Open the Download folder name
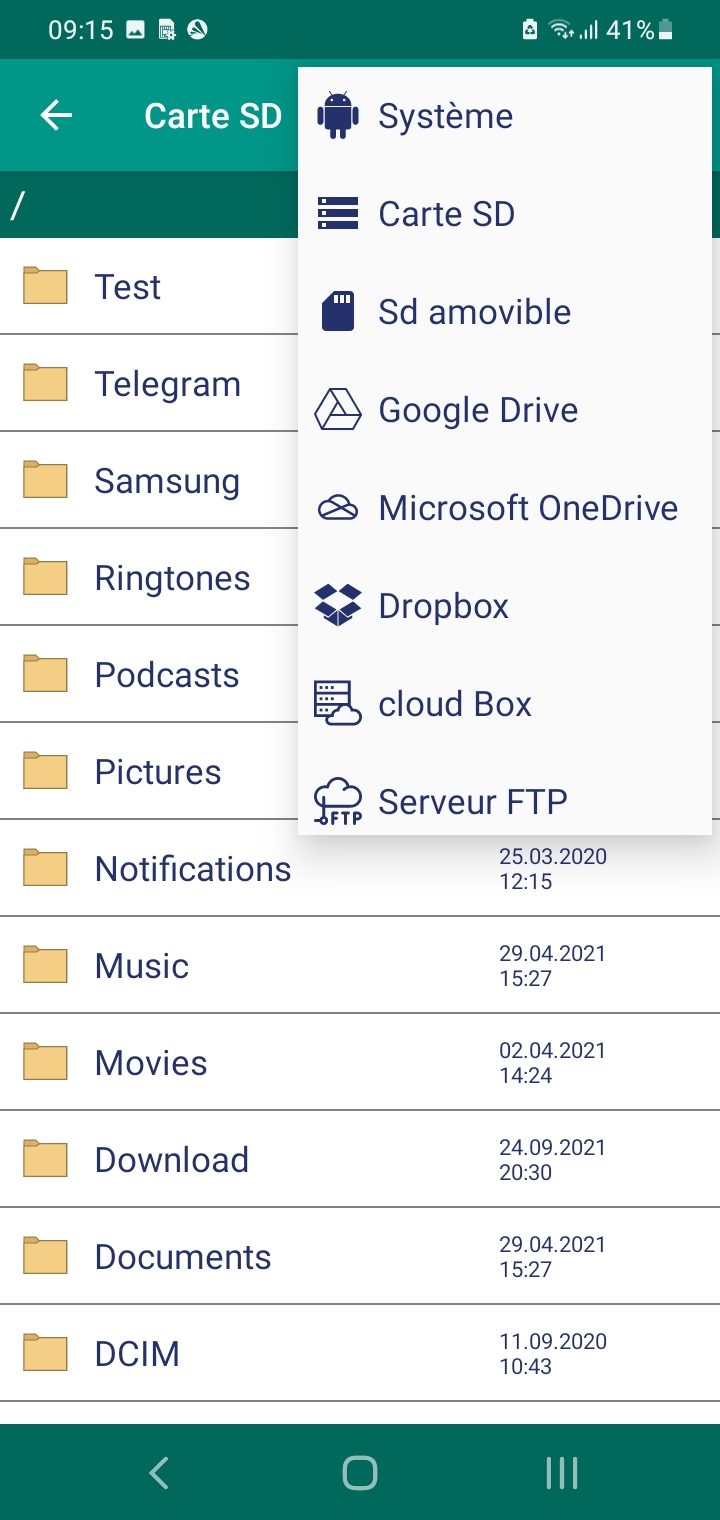The height and width of the screenshot is (1520, 720). [172, 1160]
